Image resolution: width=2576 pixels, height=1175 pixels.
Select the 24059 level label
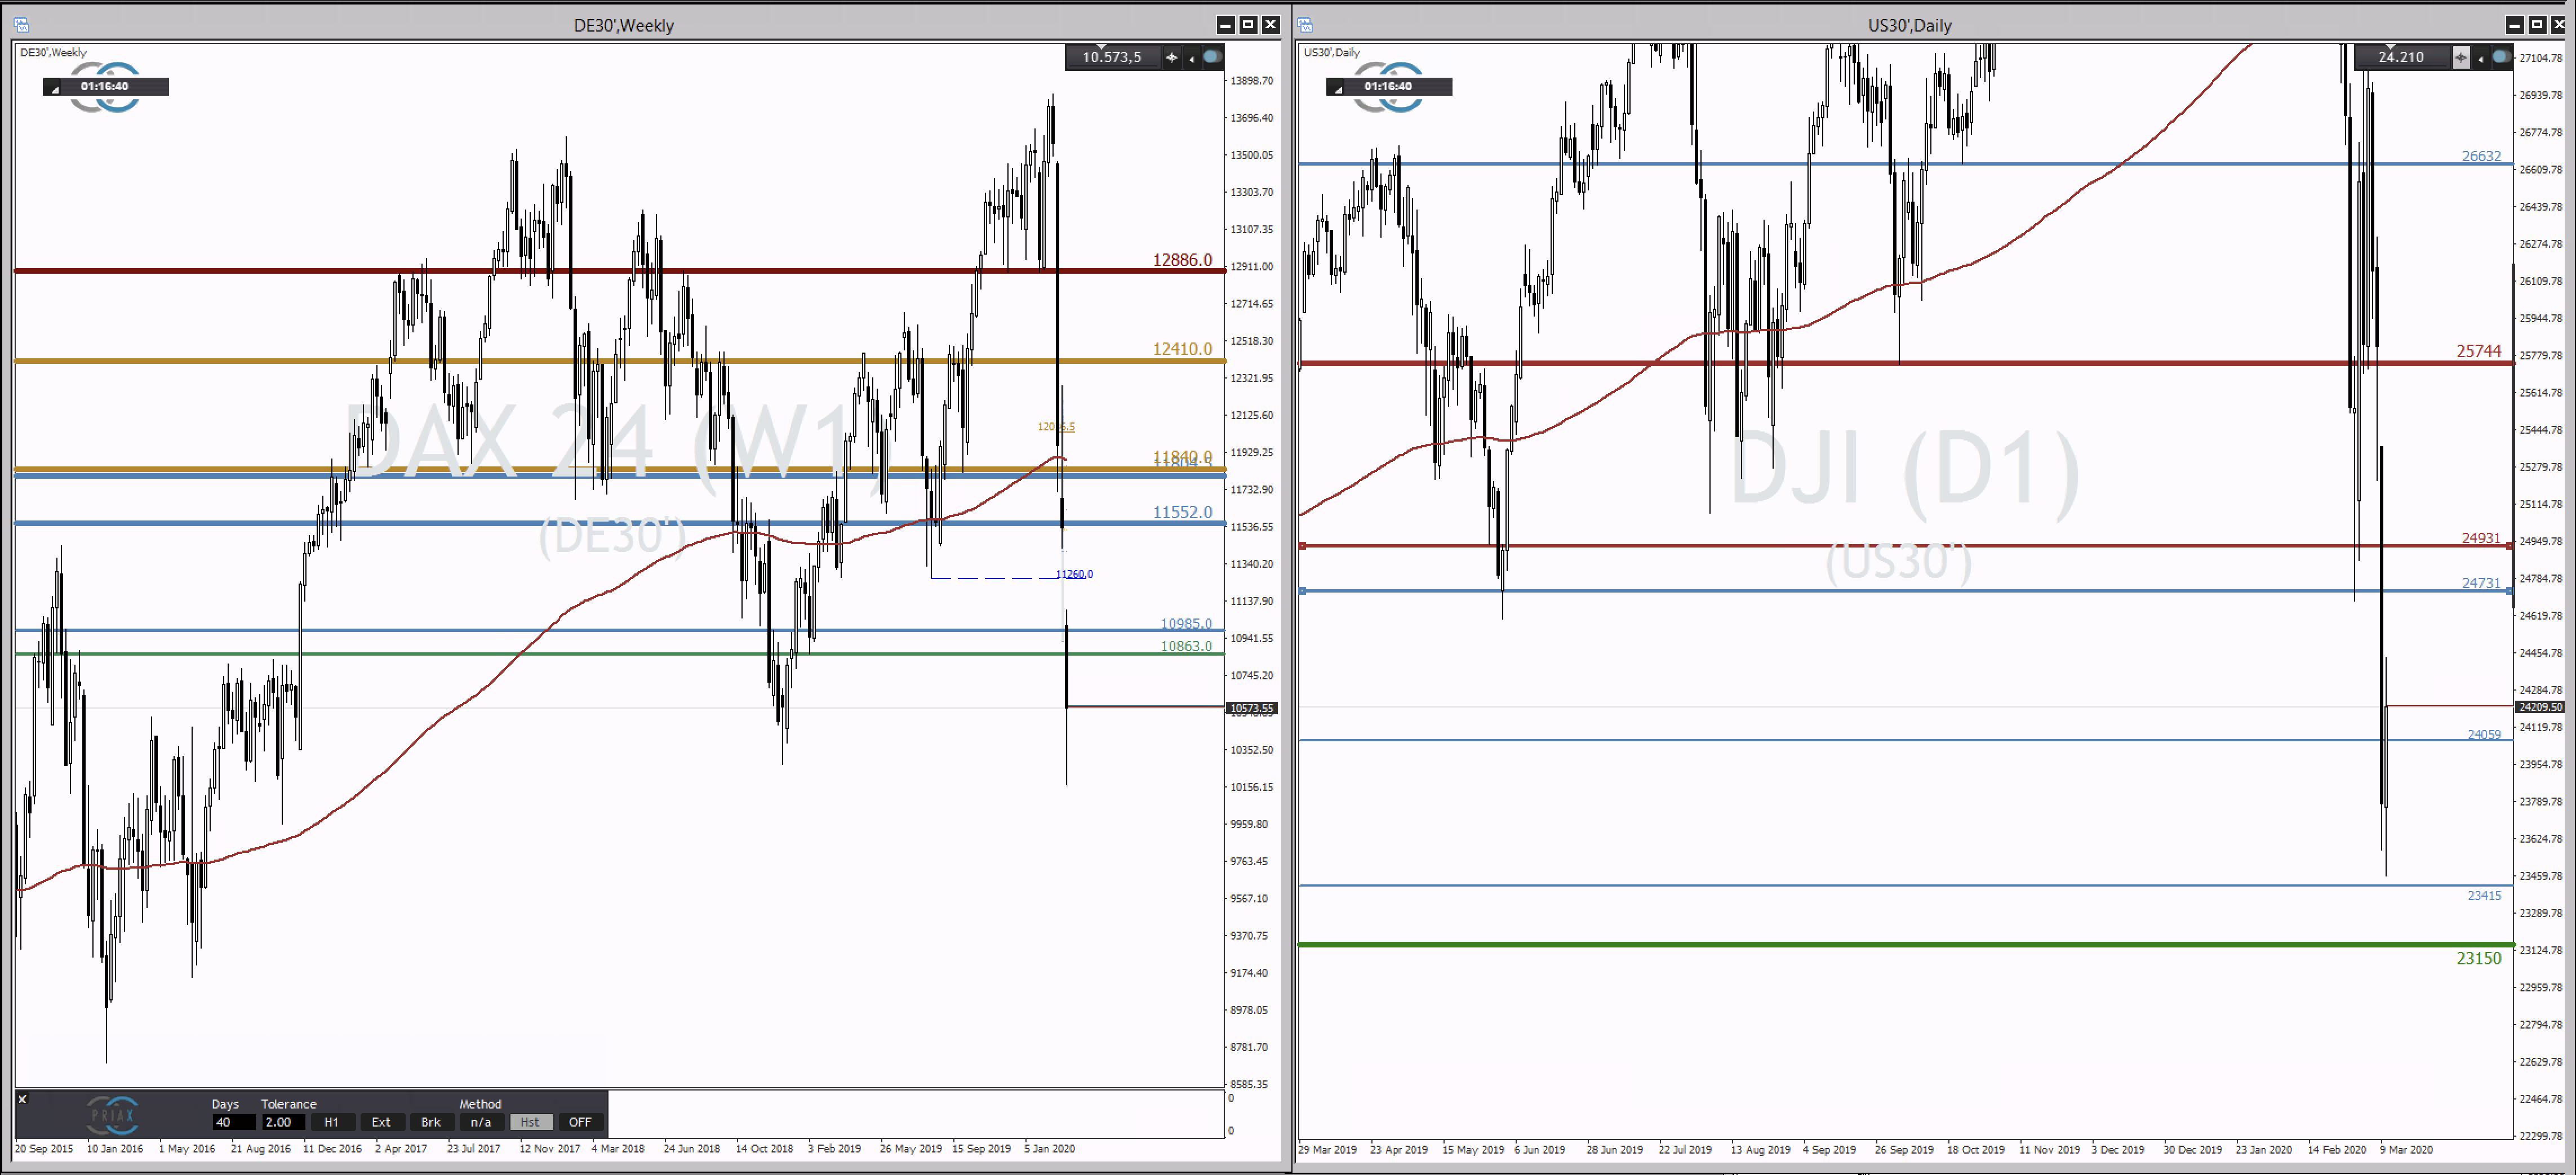point(2484,735)
